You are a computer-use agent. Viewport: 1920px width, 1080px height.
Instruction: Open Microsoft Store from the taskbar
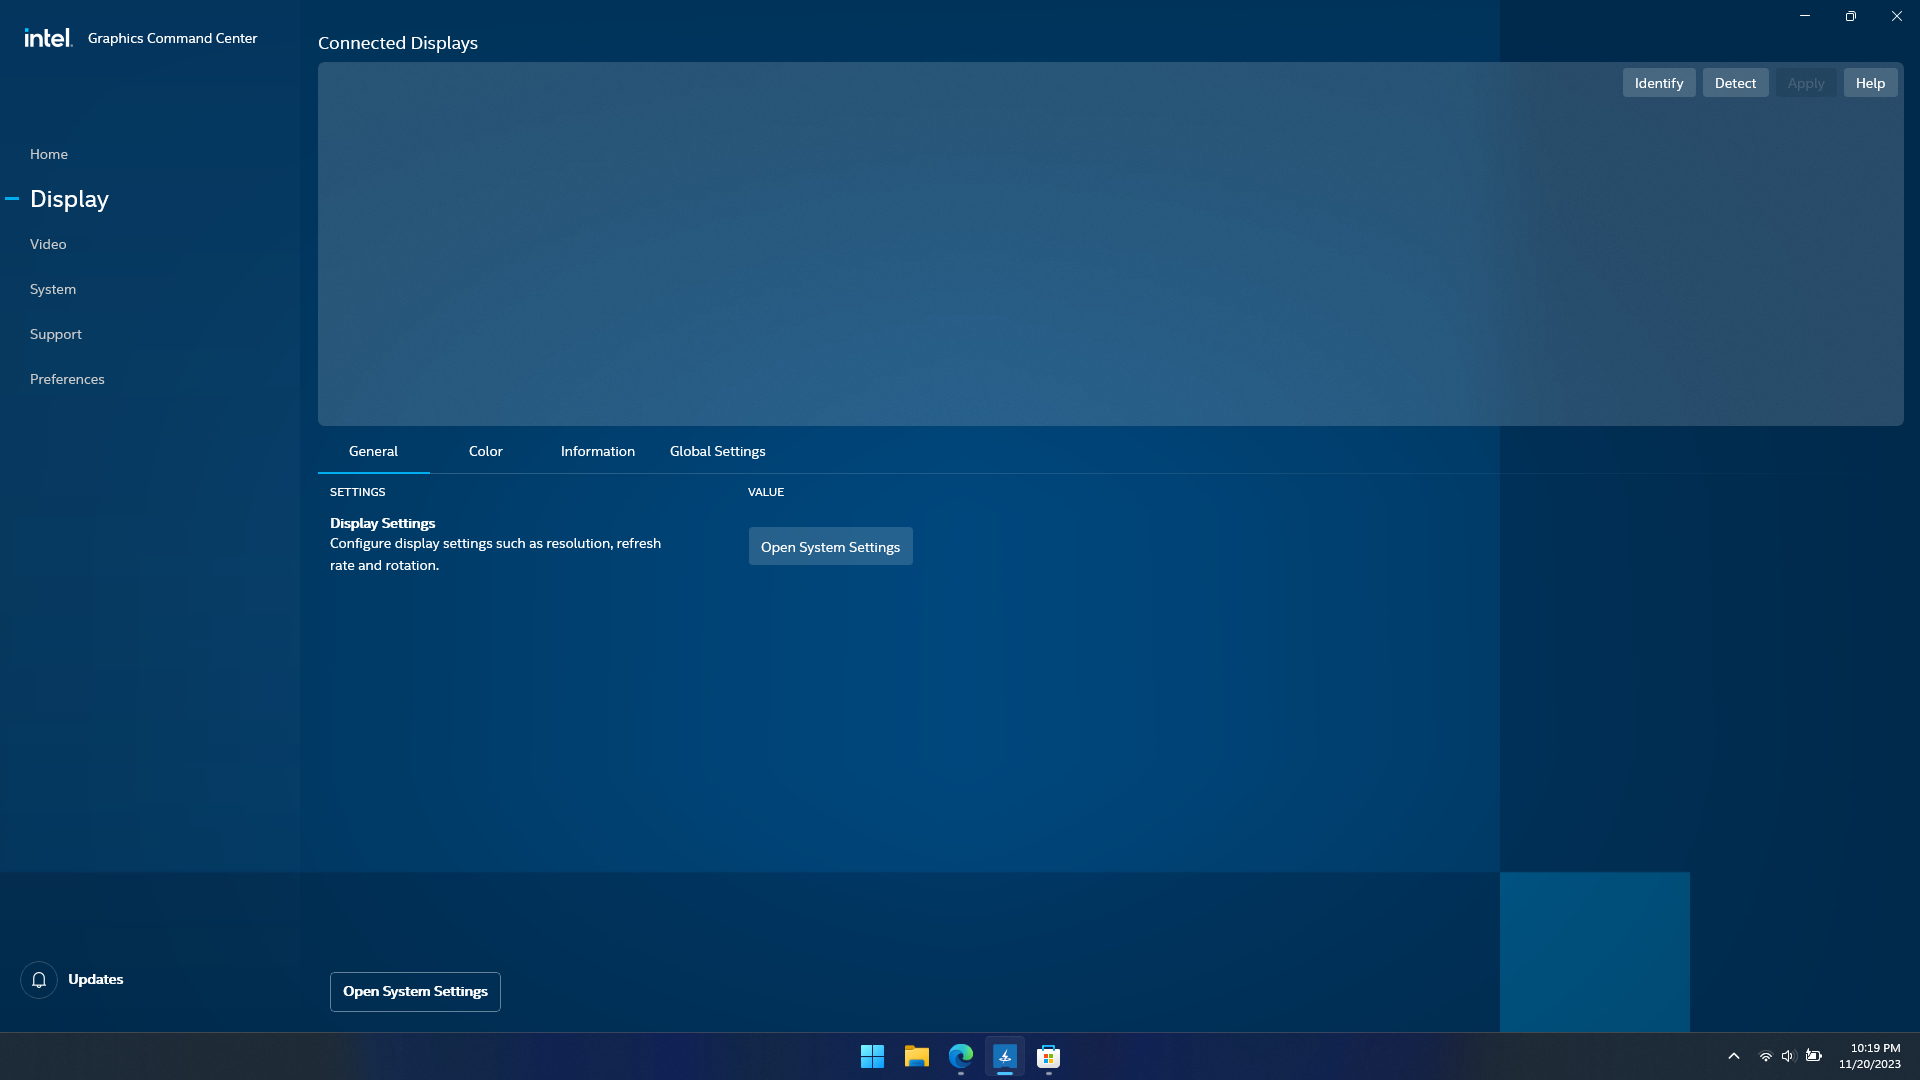[1048, 1056]
